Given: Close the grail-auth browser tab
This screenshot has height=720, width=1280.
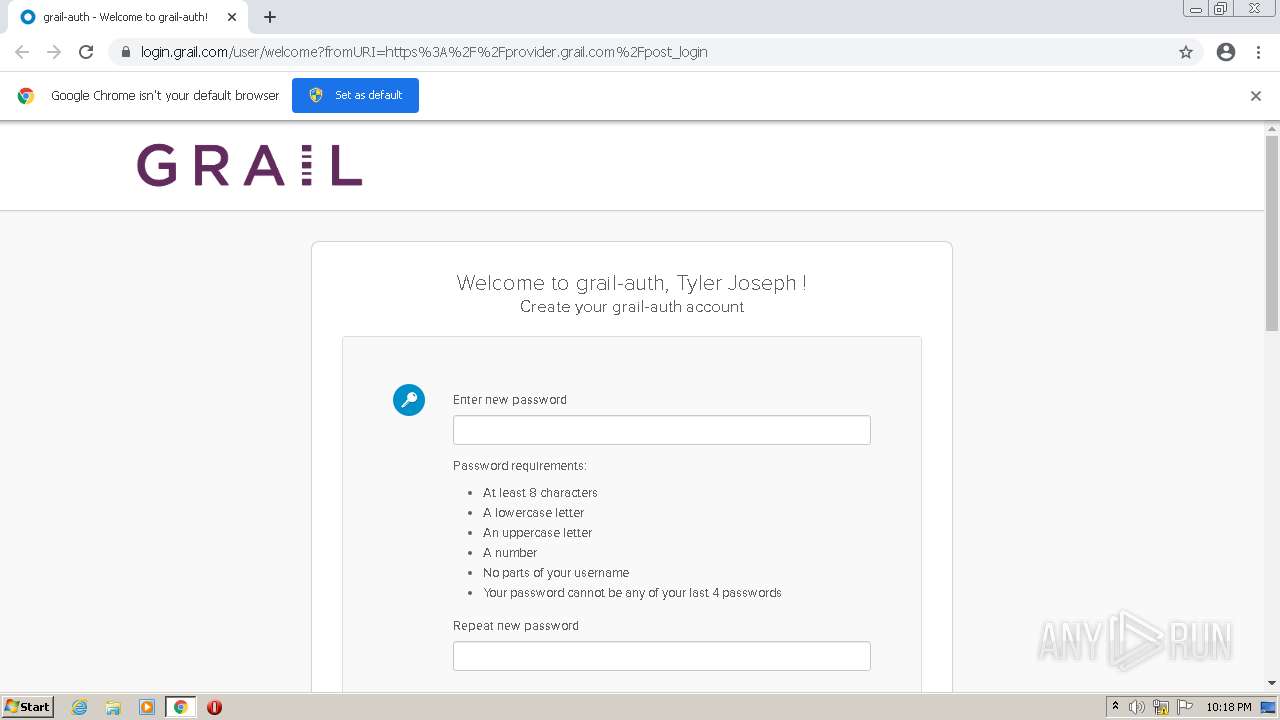Looking at the screenshot, I should (232, 17).
